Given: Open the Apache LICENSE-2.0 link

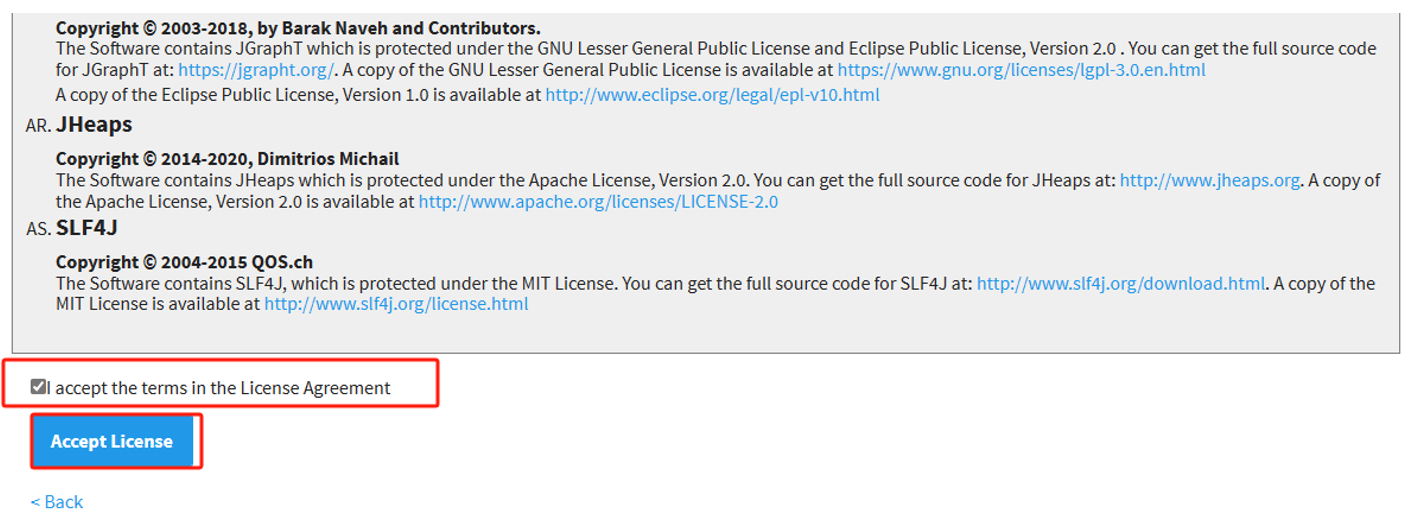Looking at the screenshot, I should pyautogui.click(x=598, y=202).
